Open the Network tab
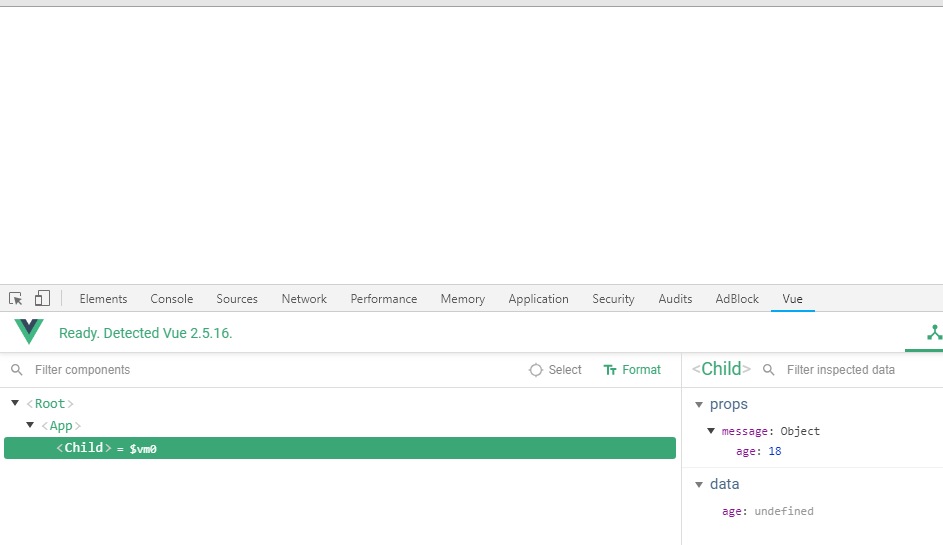Screen dimensions: 943x545 pos(304,299)
